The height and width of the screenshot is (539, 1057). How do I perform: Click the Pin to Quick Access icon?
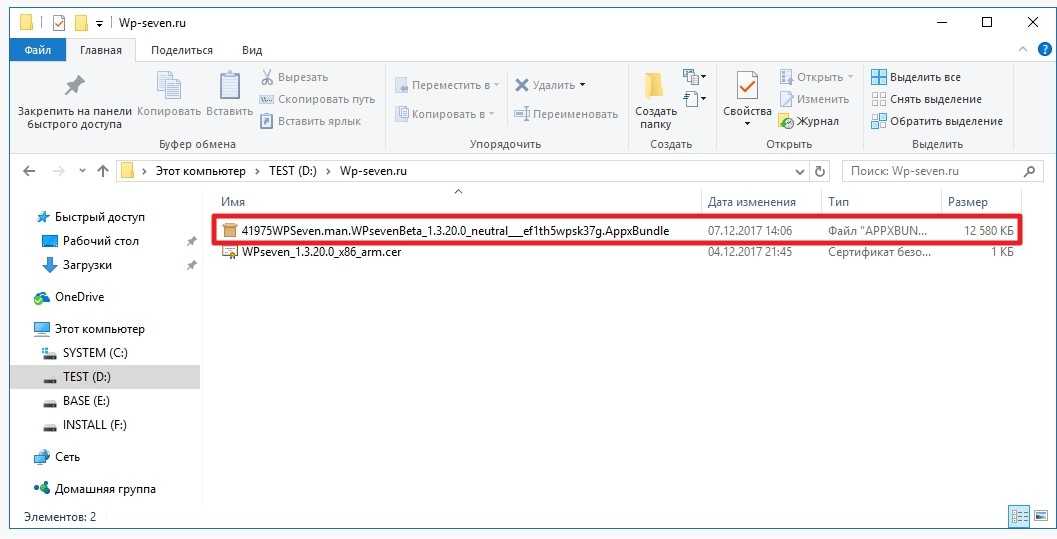coord(74,87)
